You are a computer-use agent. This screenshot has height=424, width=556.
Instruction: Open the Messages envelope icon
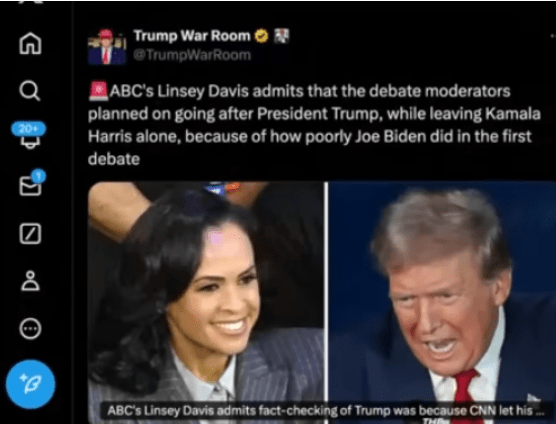point(31,184)
